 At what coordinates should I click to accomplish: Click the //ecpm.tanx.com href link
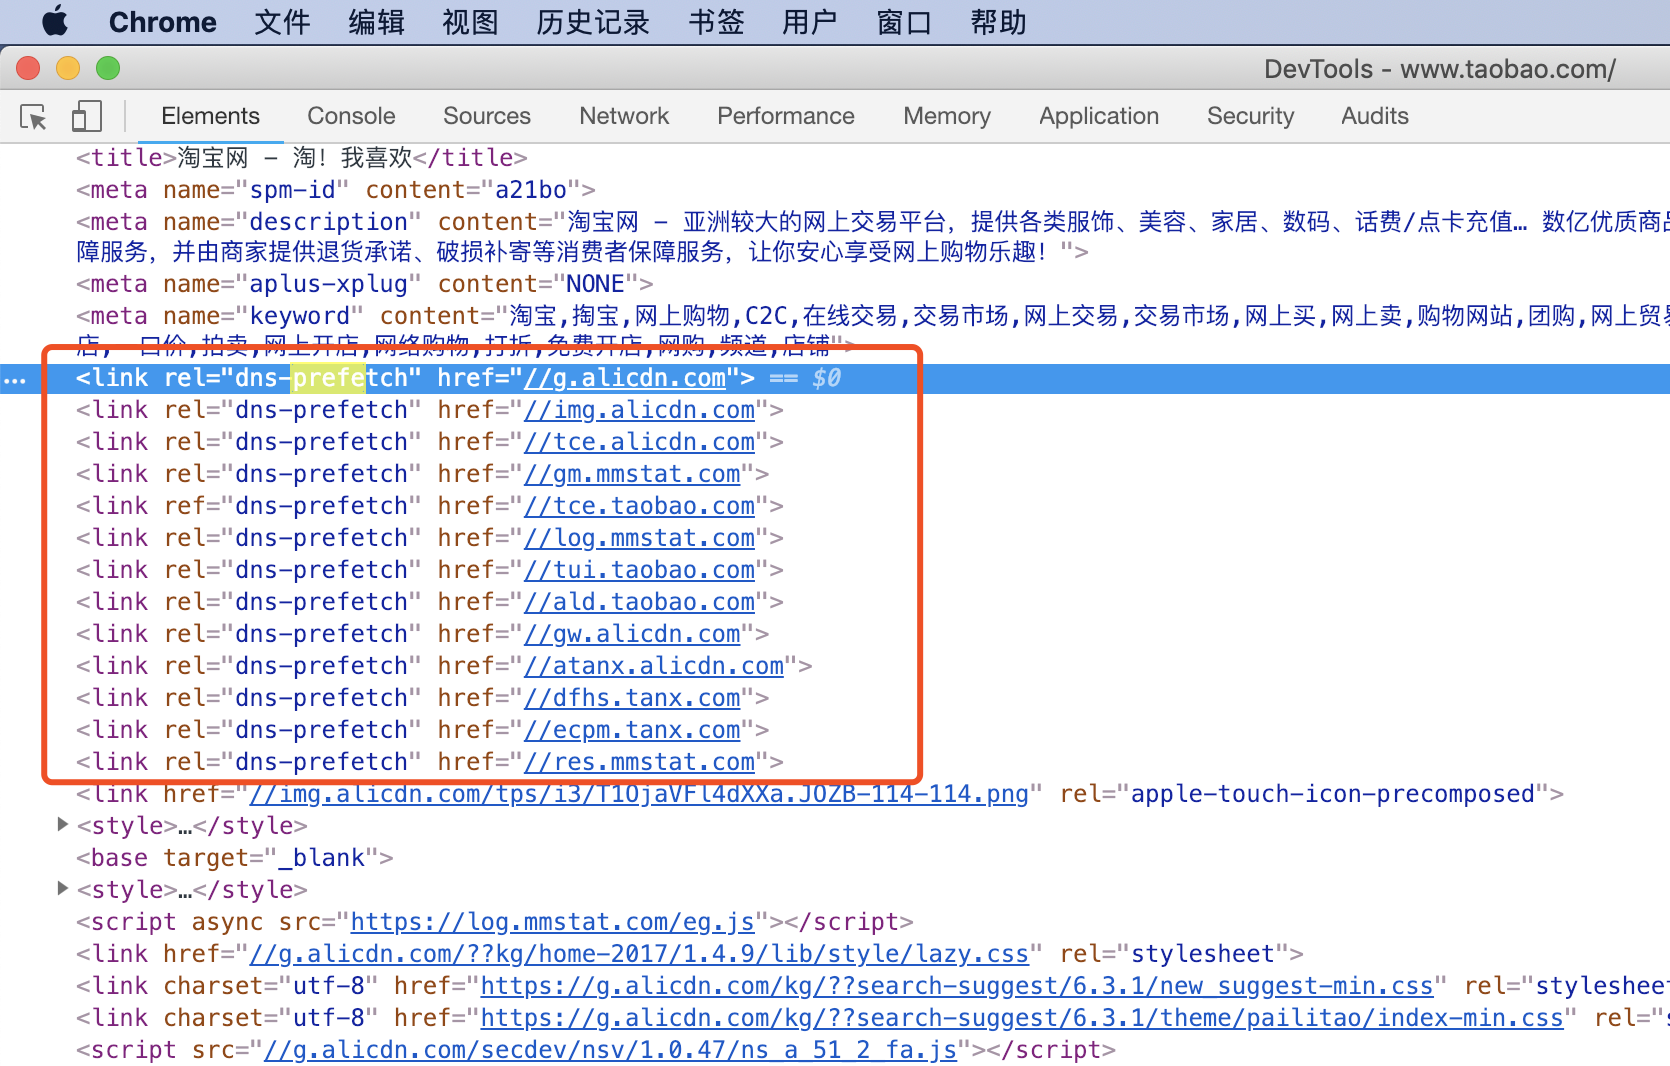click(632, 730)
